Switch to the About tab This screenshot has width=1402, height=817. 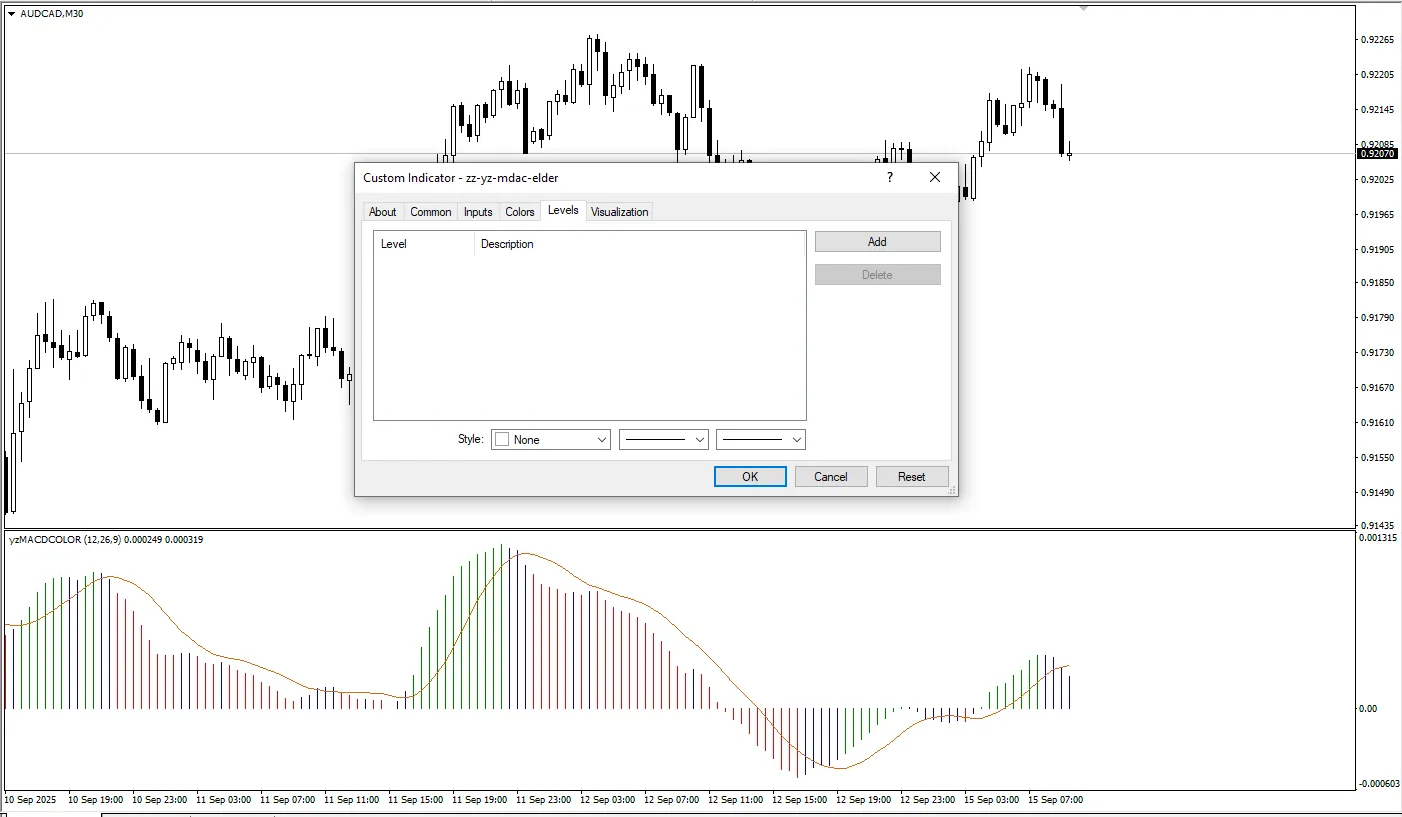point(382,212)
